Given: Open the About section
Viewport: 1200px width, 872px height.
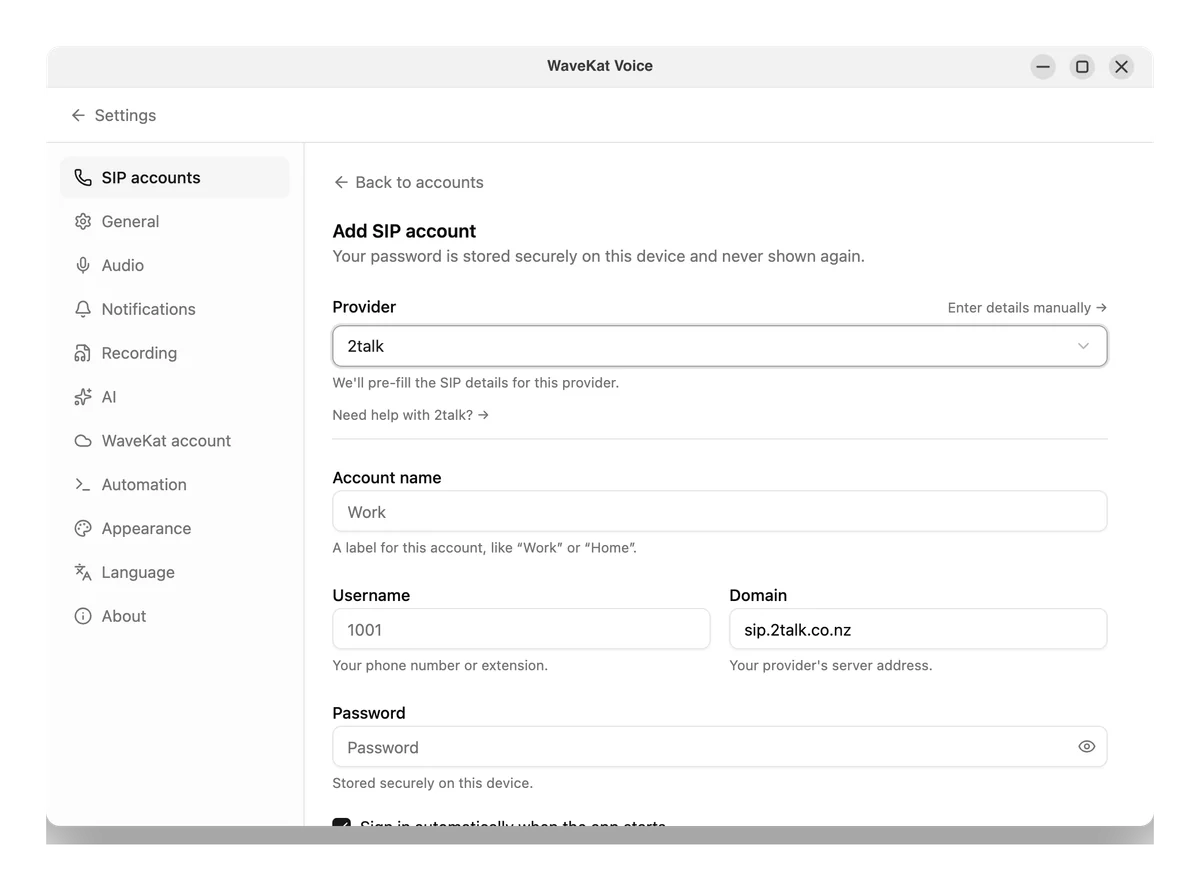Looking at the screenshot, I should click(175, 617).
